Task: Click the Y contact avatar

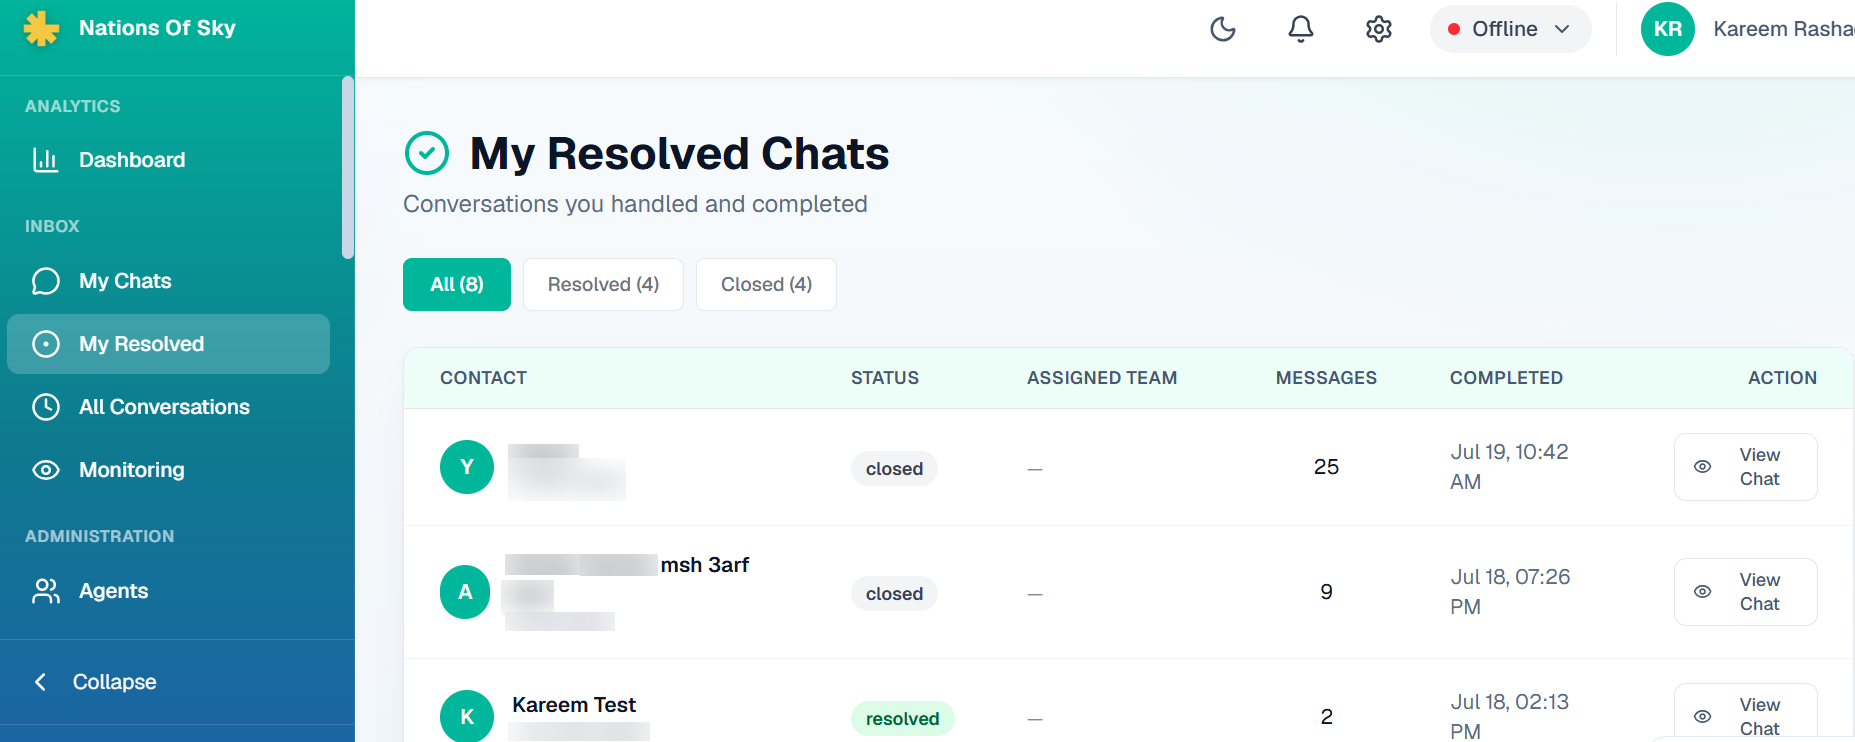Action: 467,467
